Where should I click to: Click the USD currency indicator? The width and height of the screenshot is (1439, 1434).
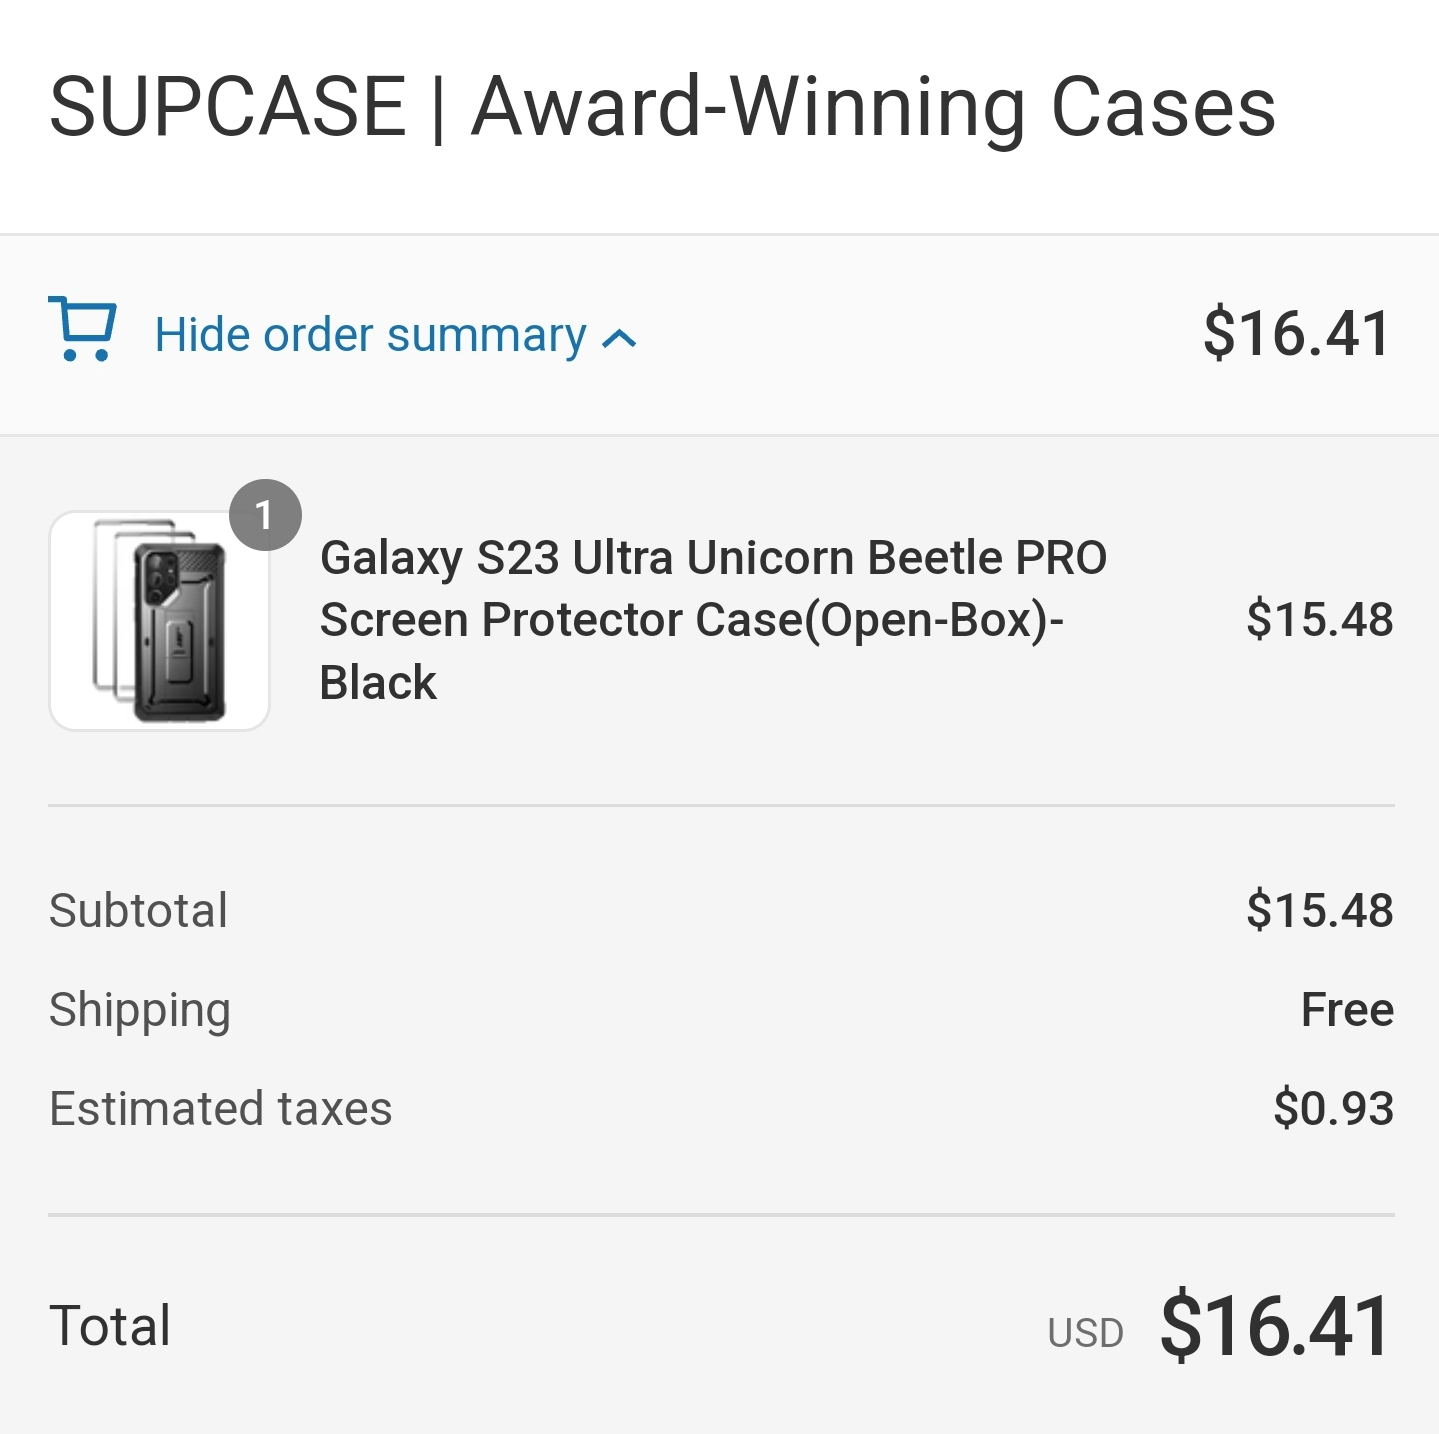pos(1086,1333)
